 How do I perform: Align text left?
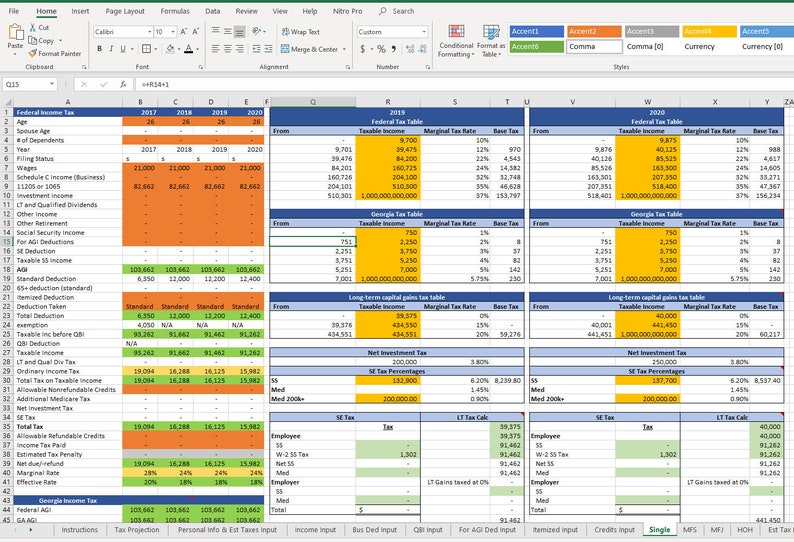tap(216, 49)
